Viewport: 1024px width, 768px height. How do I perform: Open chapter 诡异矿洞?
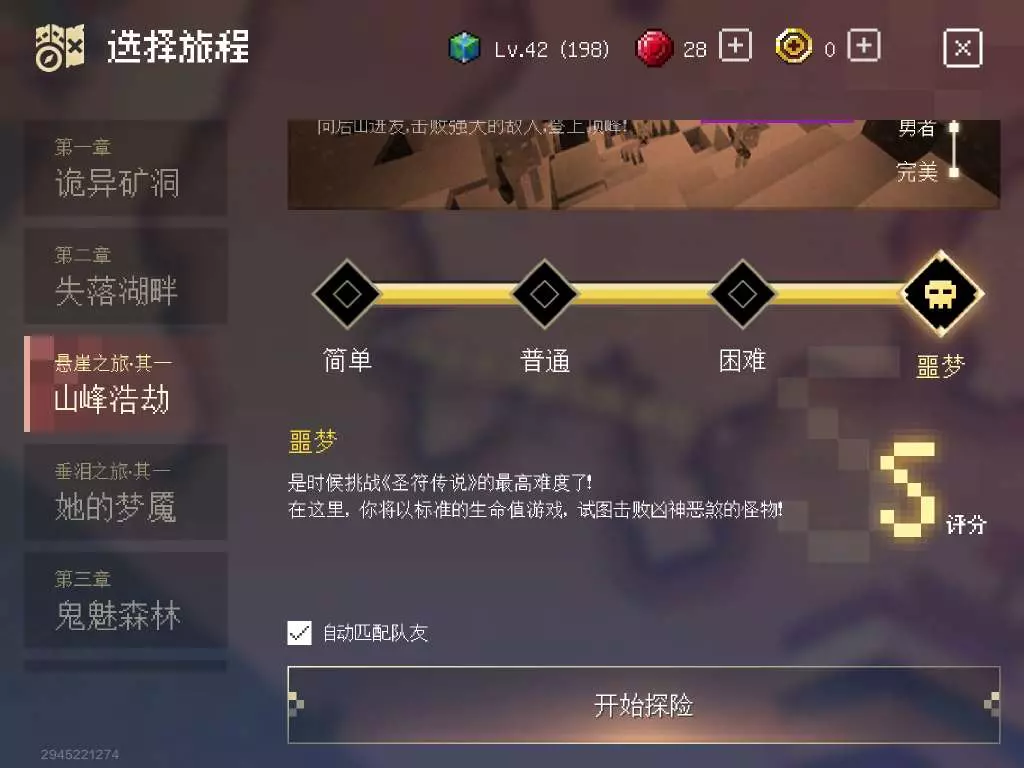tap(126, 168)
